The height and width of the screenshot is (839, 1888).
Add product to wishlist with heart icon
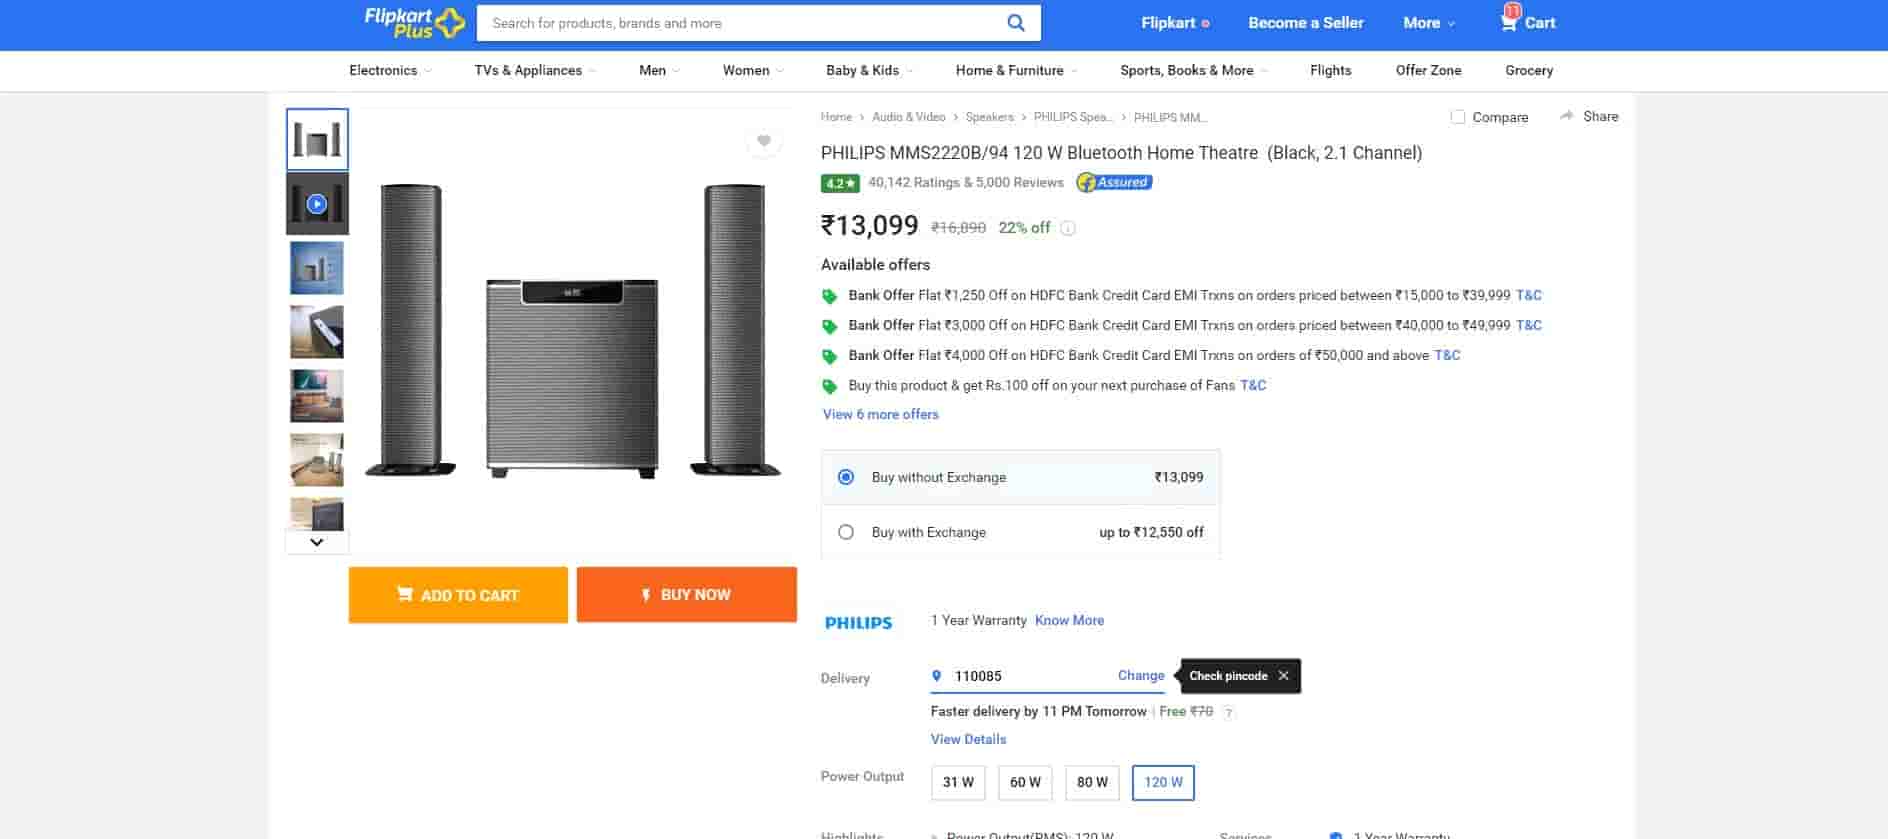pyautogui.click(x=764, y=142)
